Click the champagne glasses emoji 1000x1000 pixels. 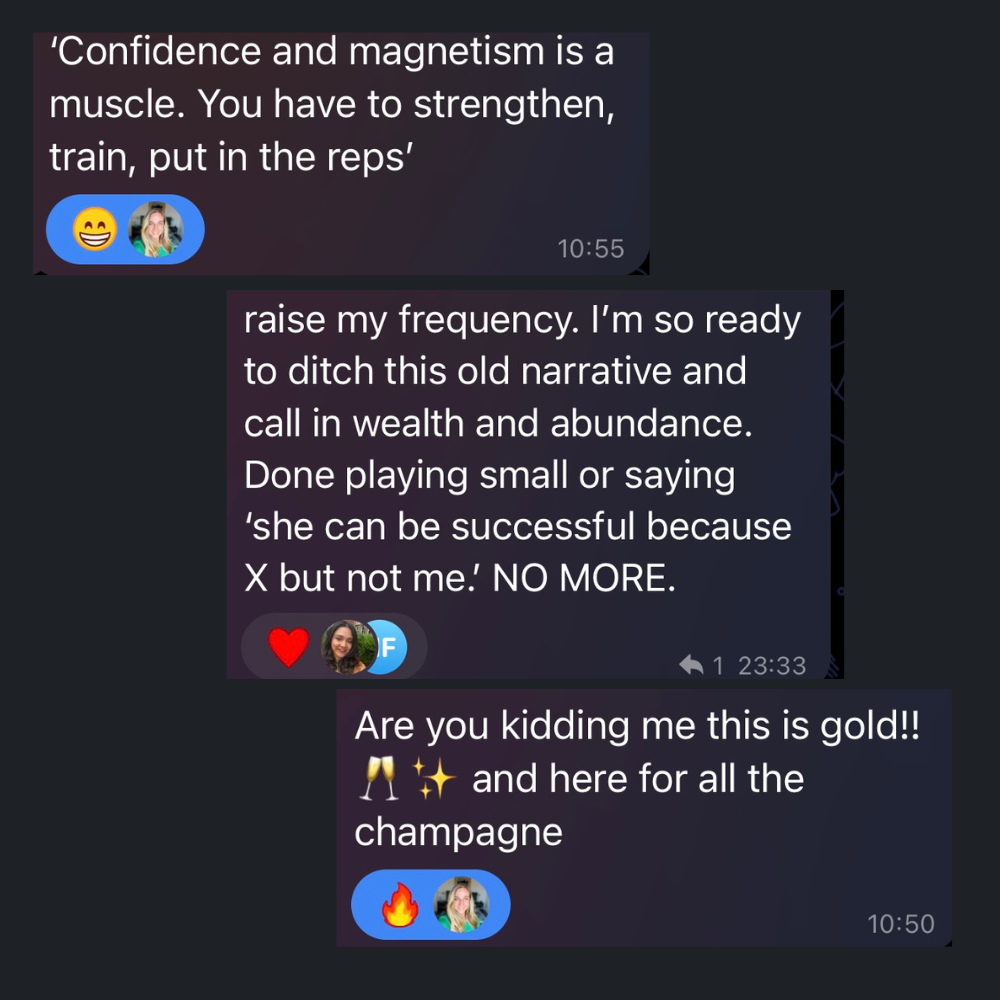379,778
